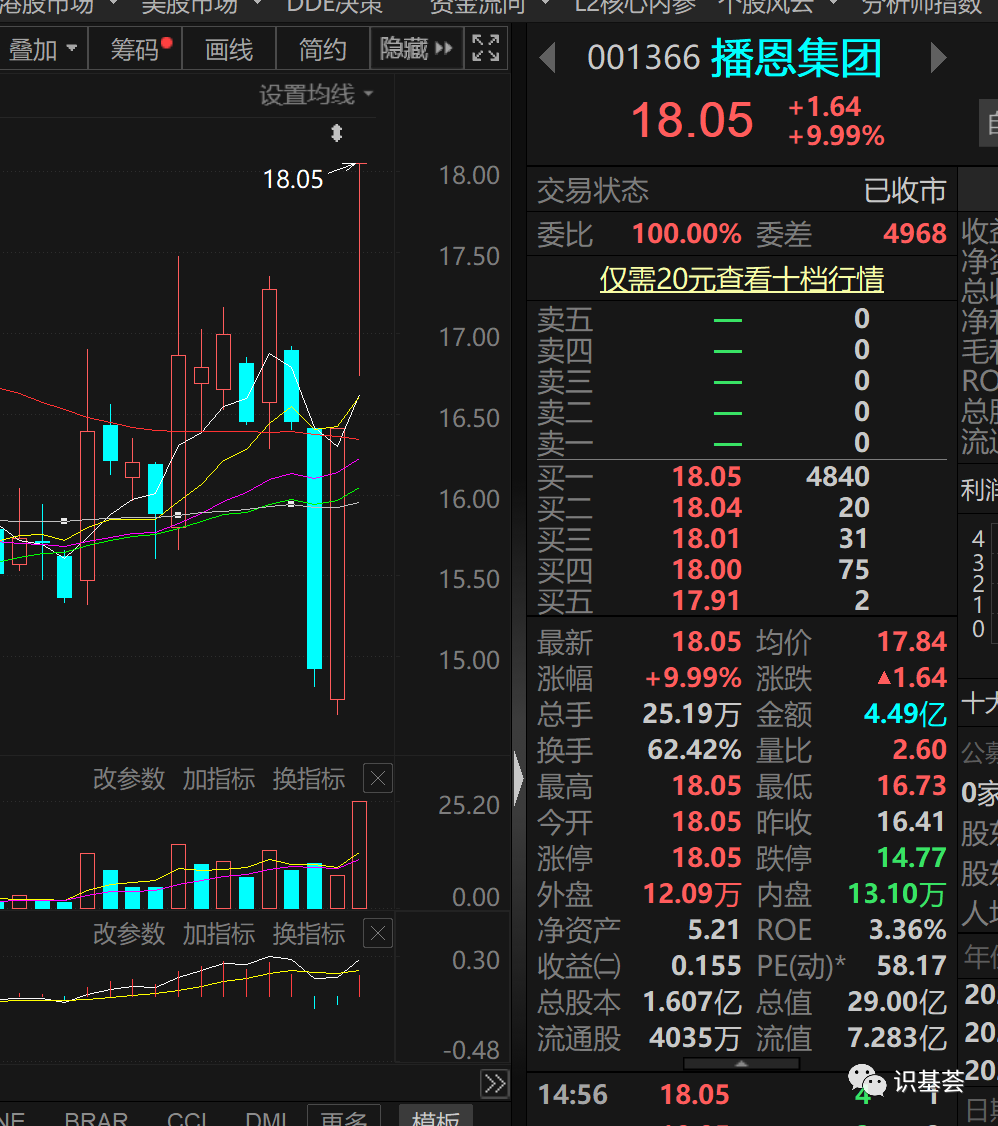Open the 设置均线 moving average dropdown
Viewport: 998px width, 1126px height.
point(317,94)
